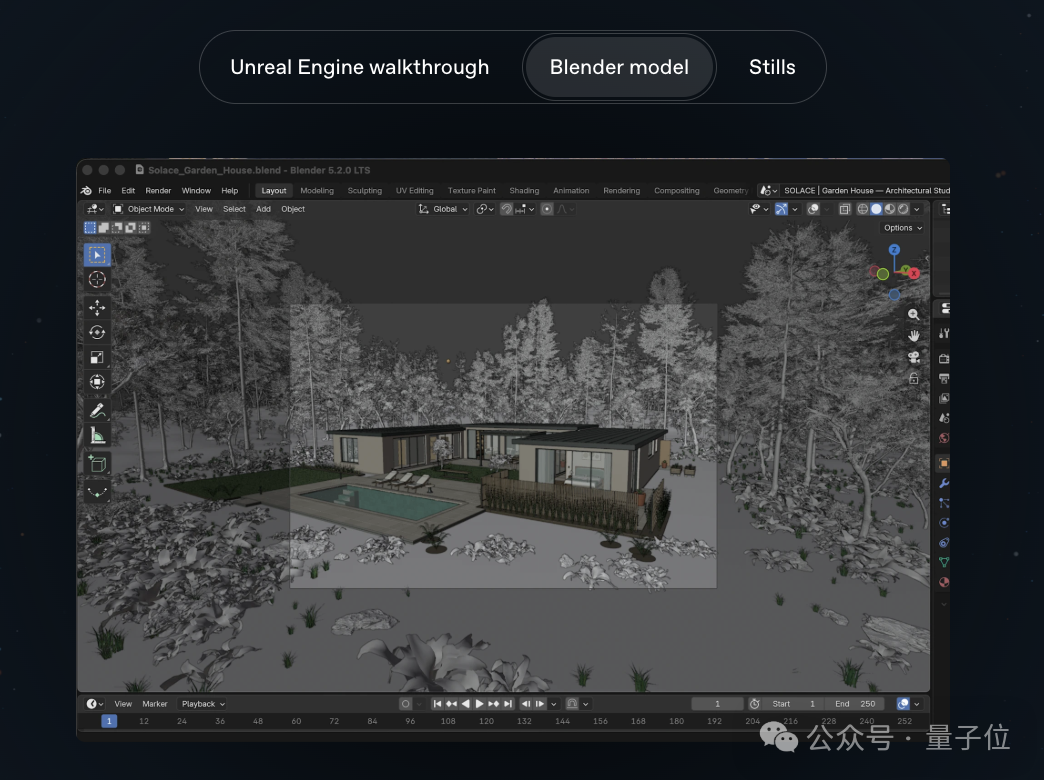Toggle viewport gizmos display
The width and height of the screenshot is (1044, 780).
tap(782, 209)
